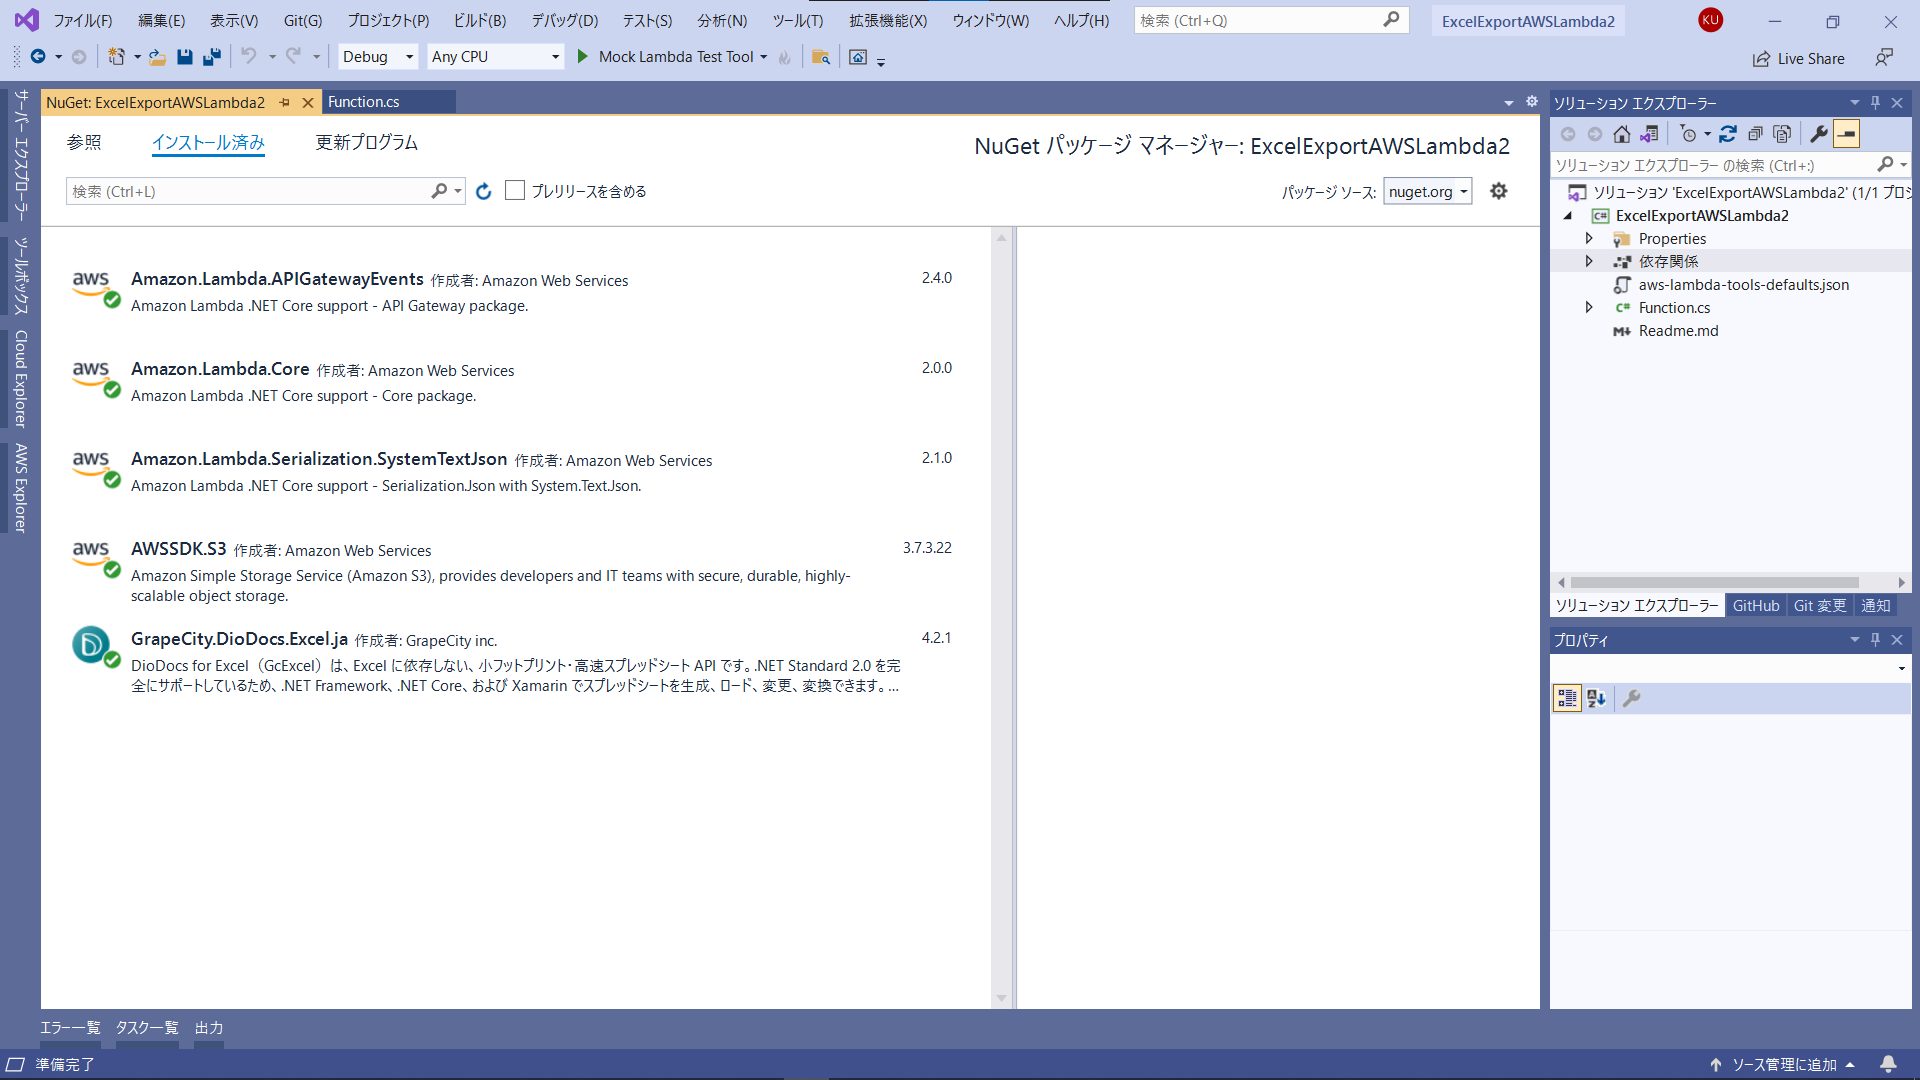Click the Live Share button
The image size is (1920, 1080).
point(1798,59)
